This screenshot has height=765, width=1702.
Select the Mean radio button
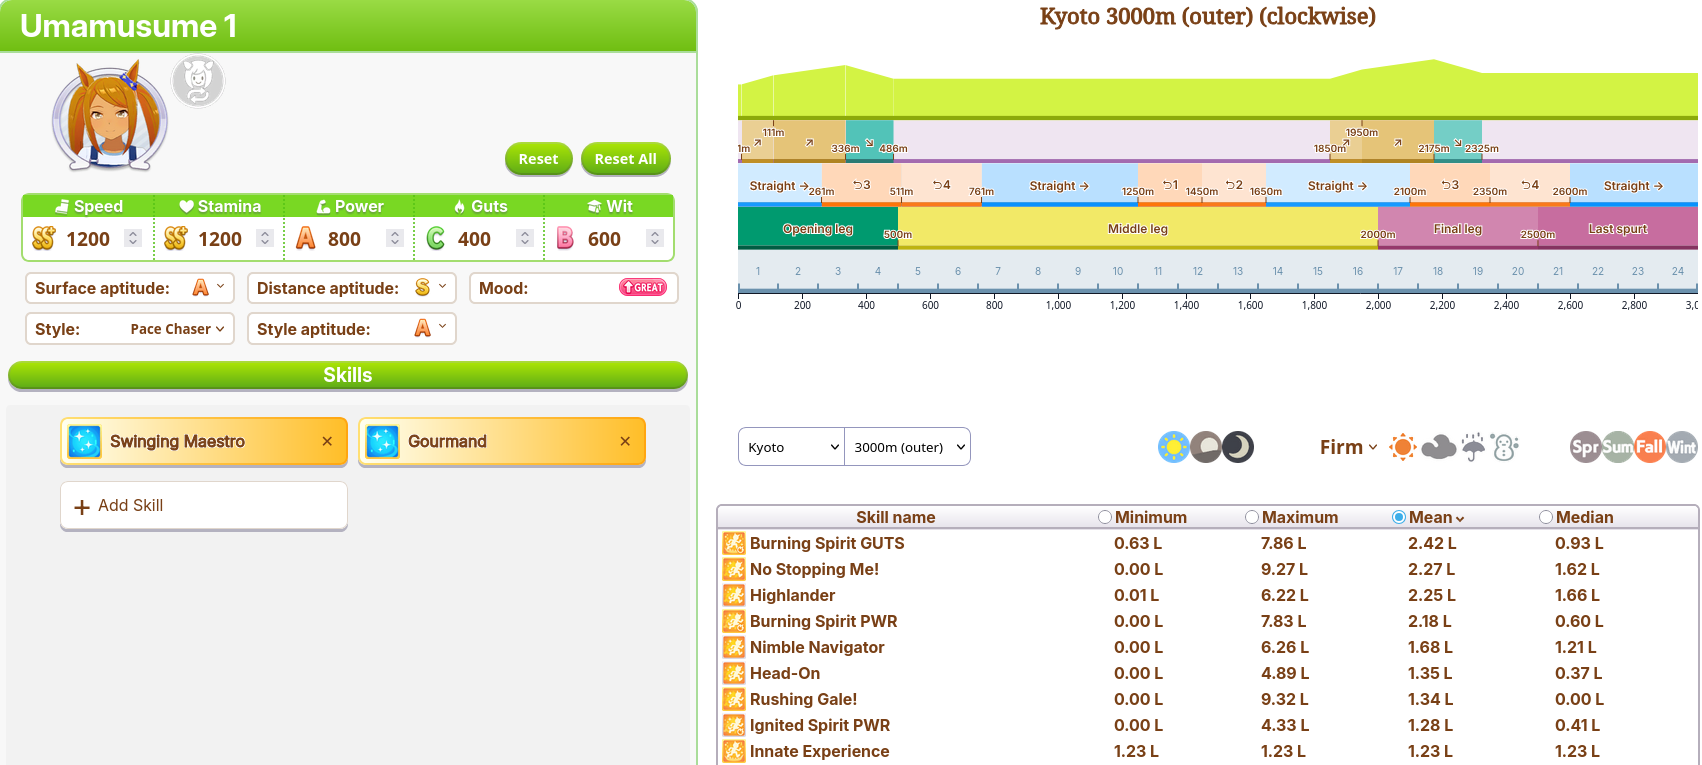pos(1399,517)
